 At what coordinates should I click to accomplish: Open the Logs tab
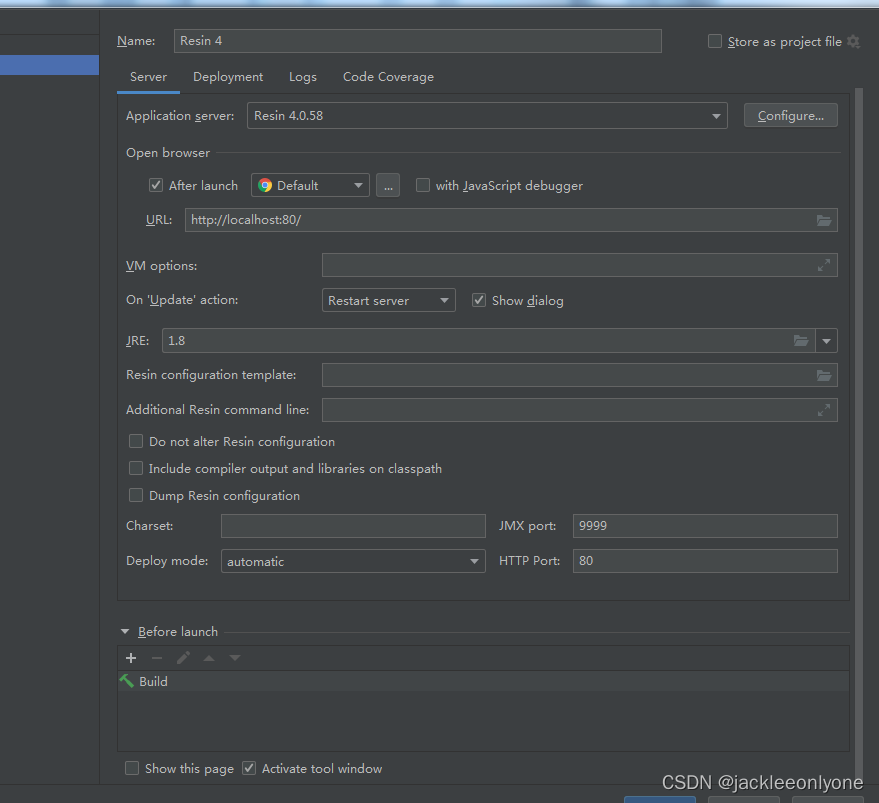[303, 77]
